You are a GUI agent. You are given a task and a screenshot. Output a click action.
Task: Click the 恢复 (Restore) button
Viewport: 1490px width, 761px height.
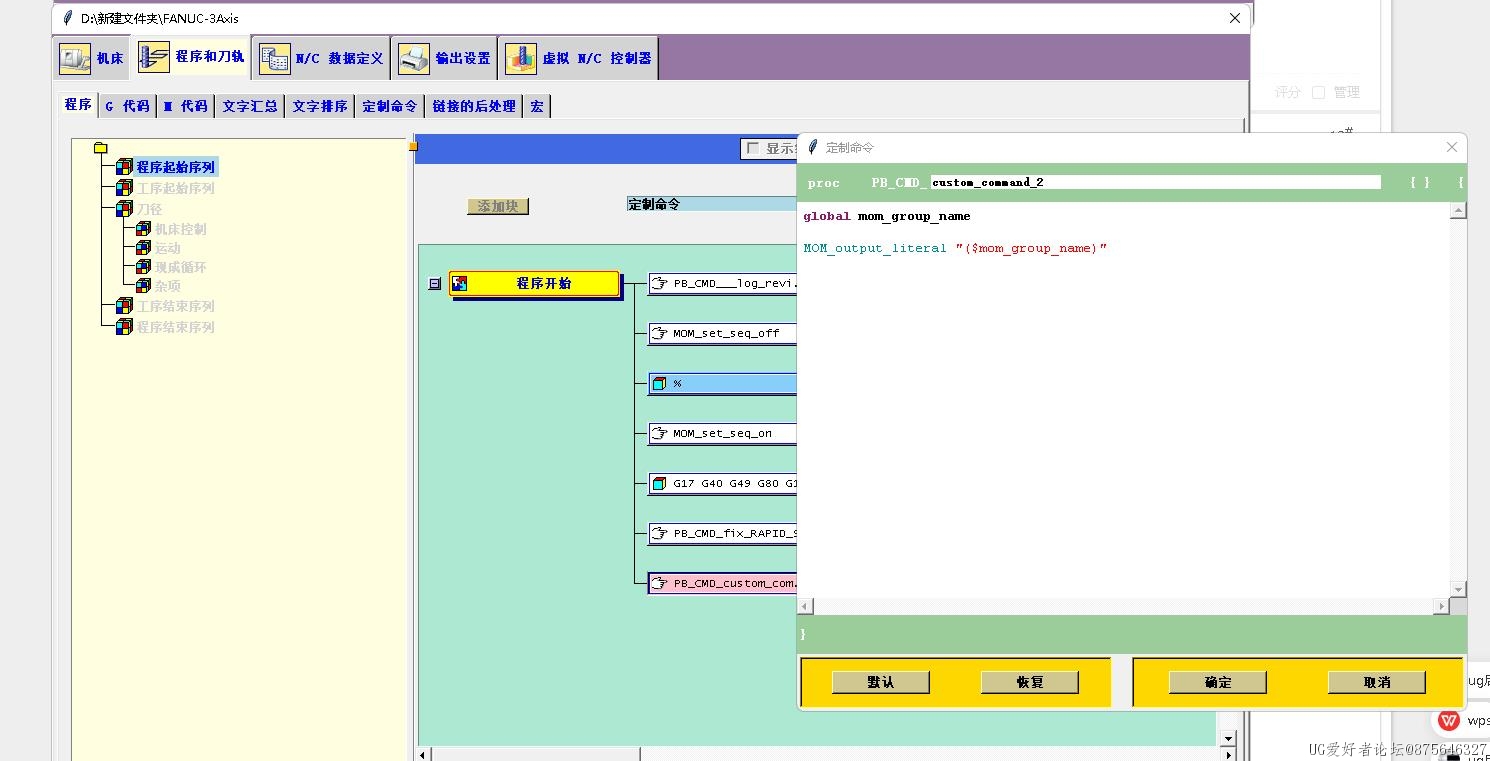[x=1030, y=682]
